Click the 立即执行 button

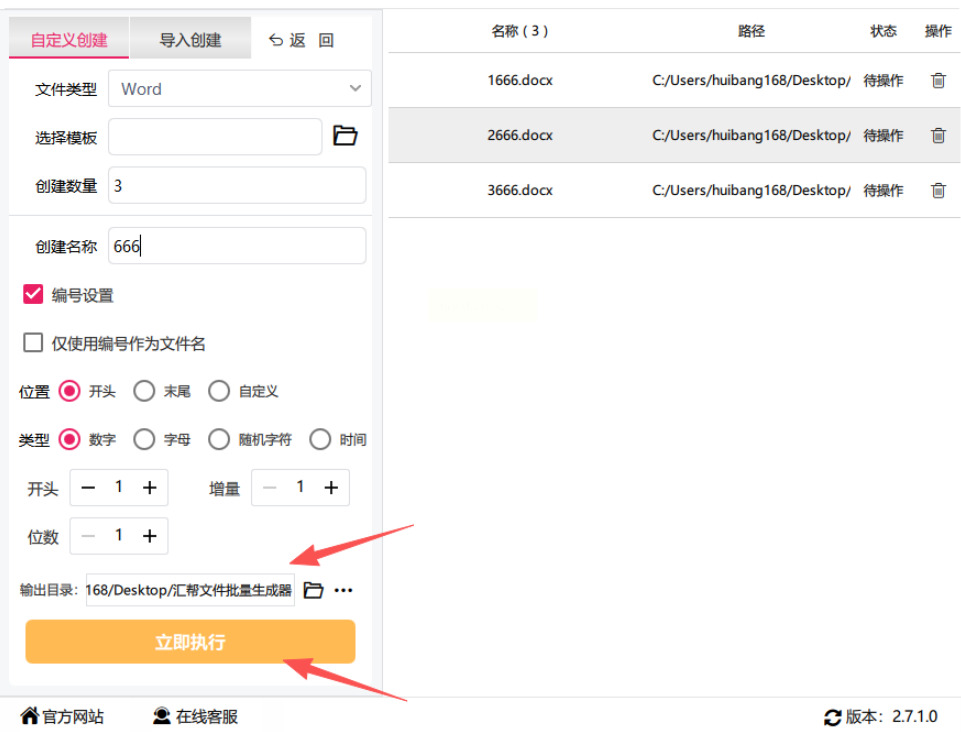[x=190, y=641]
